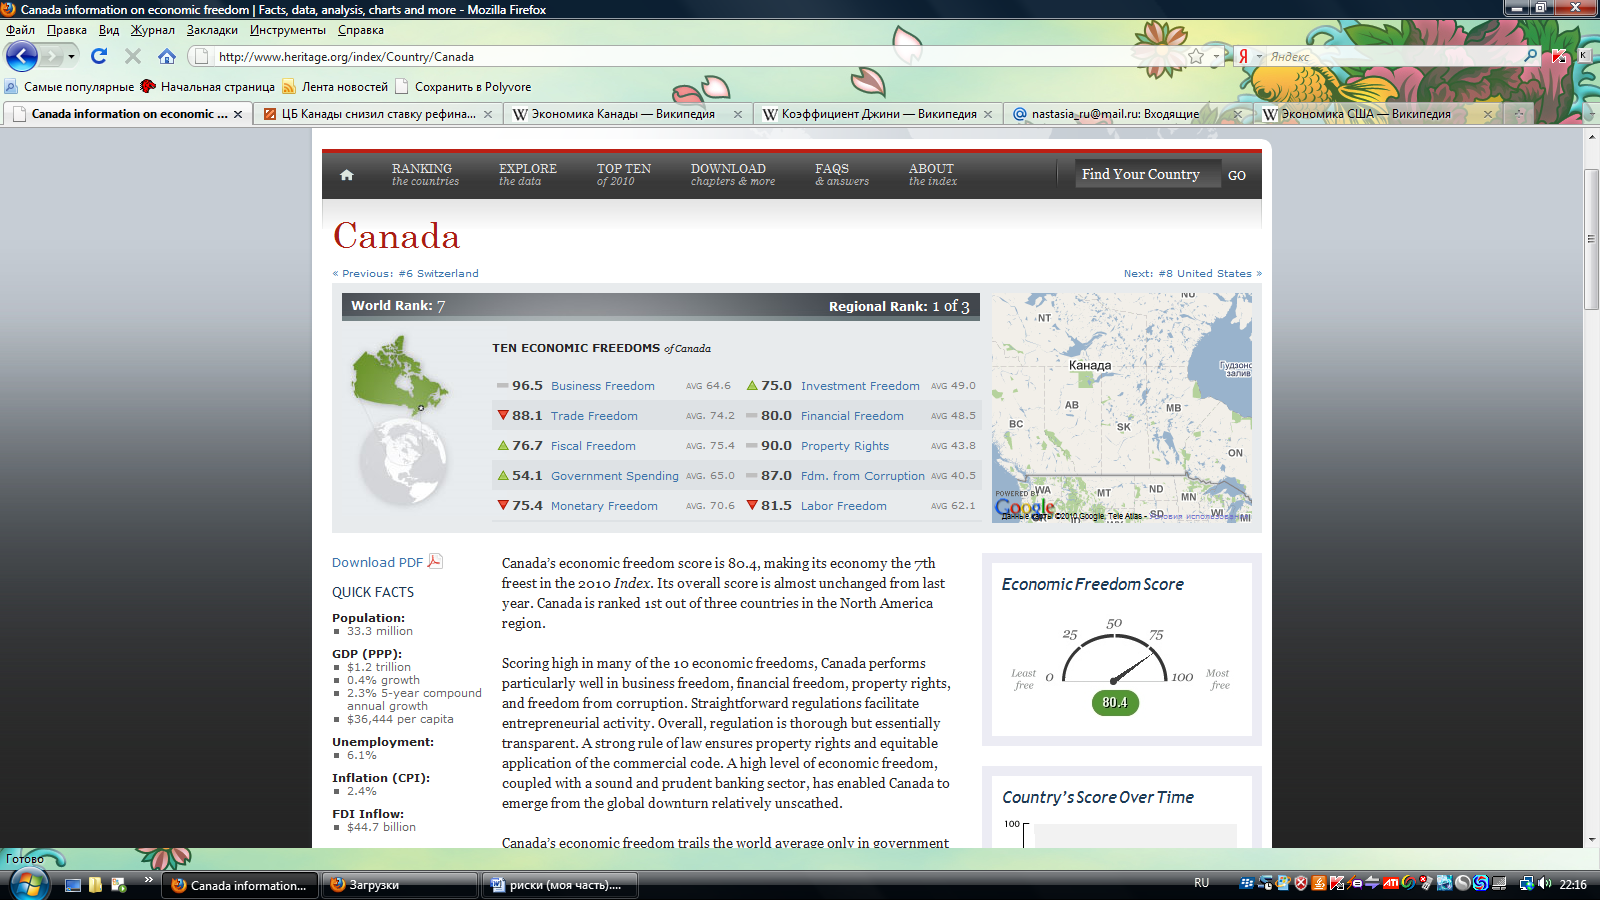Open ABOUT the index nav item
Screen dimensions: 1600x900
(x=932, y=174)
